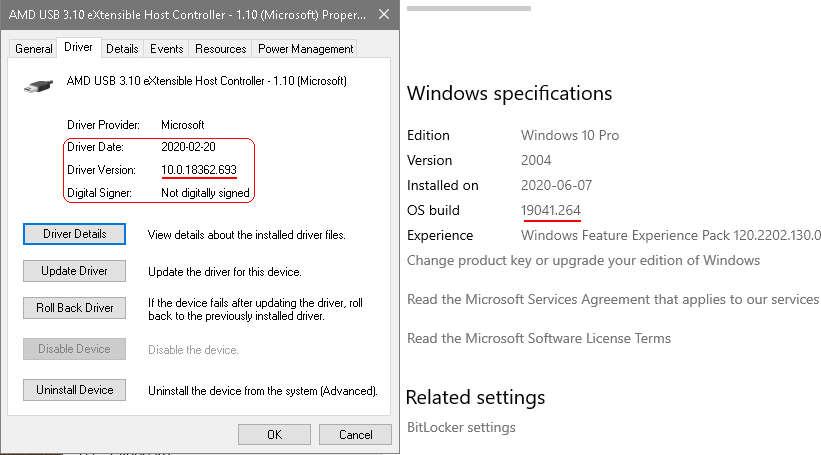Image resolution: width=821 pixels, height=455 pixels.
Task: Open Change product key or upgrade link
Action: pos(583,260)
